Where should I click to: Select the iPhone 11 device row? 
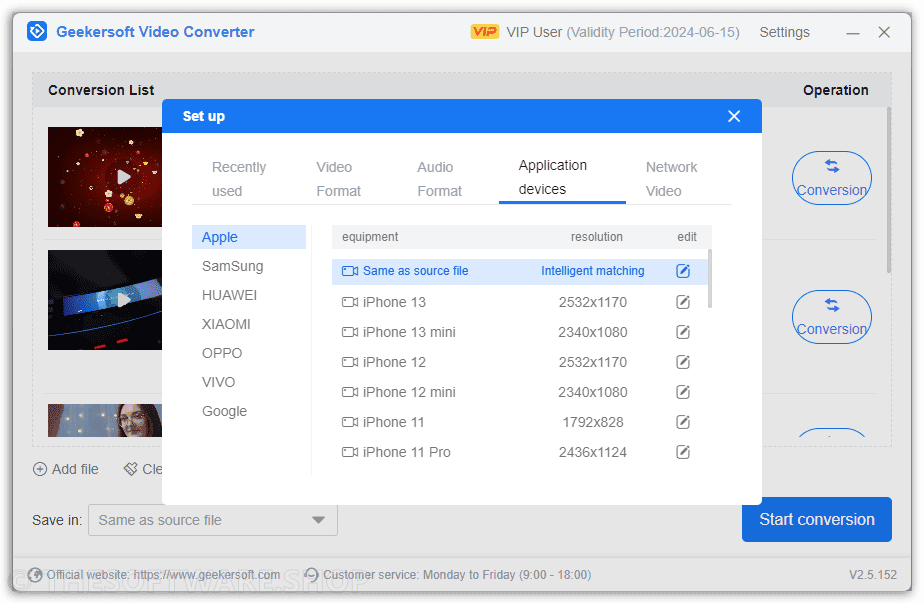[x=519, y=423]
